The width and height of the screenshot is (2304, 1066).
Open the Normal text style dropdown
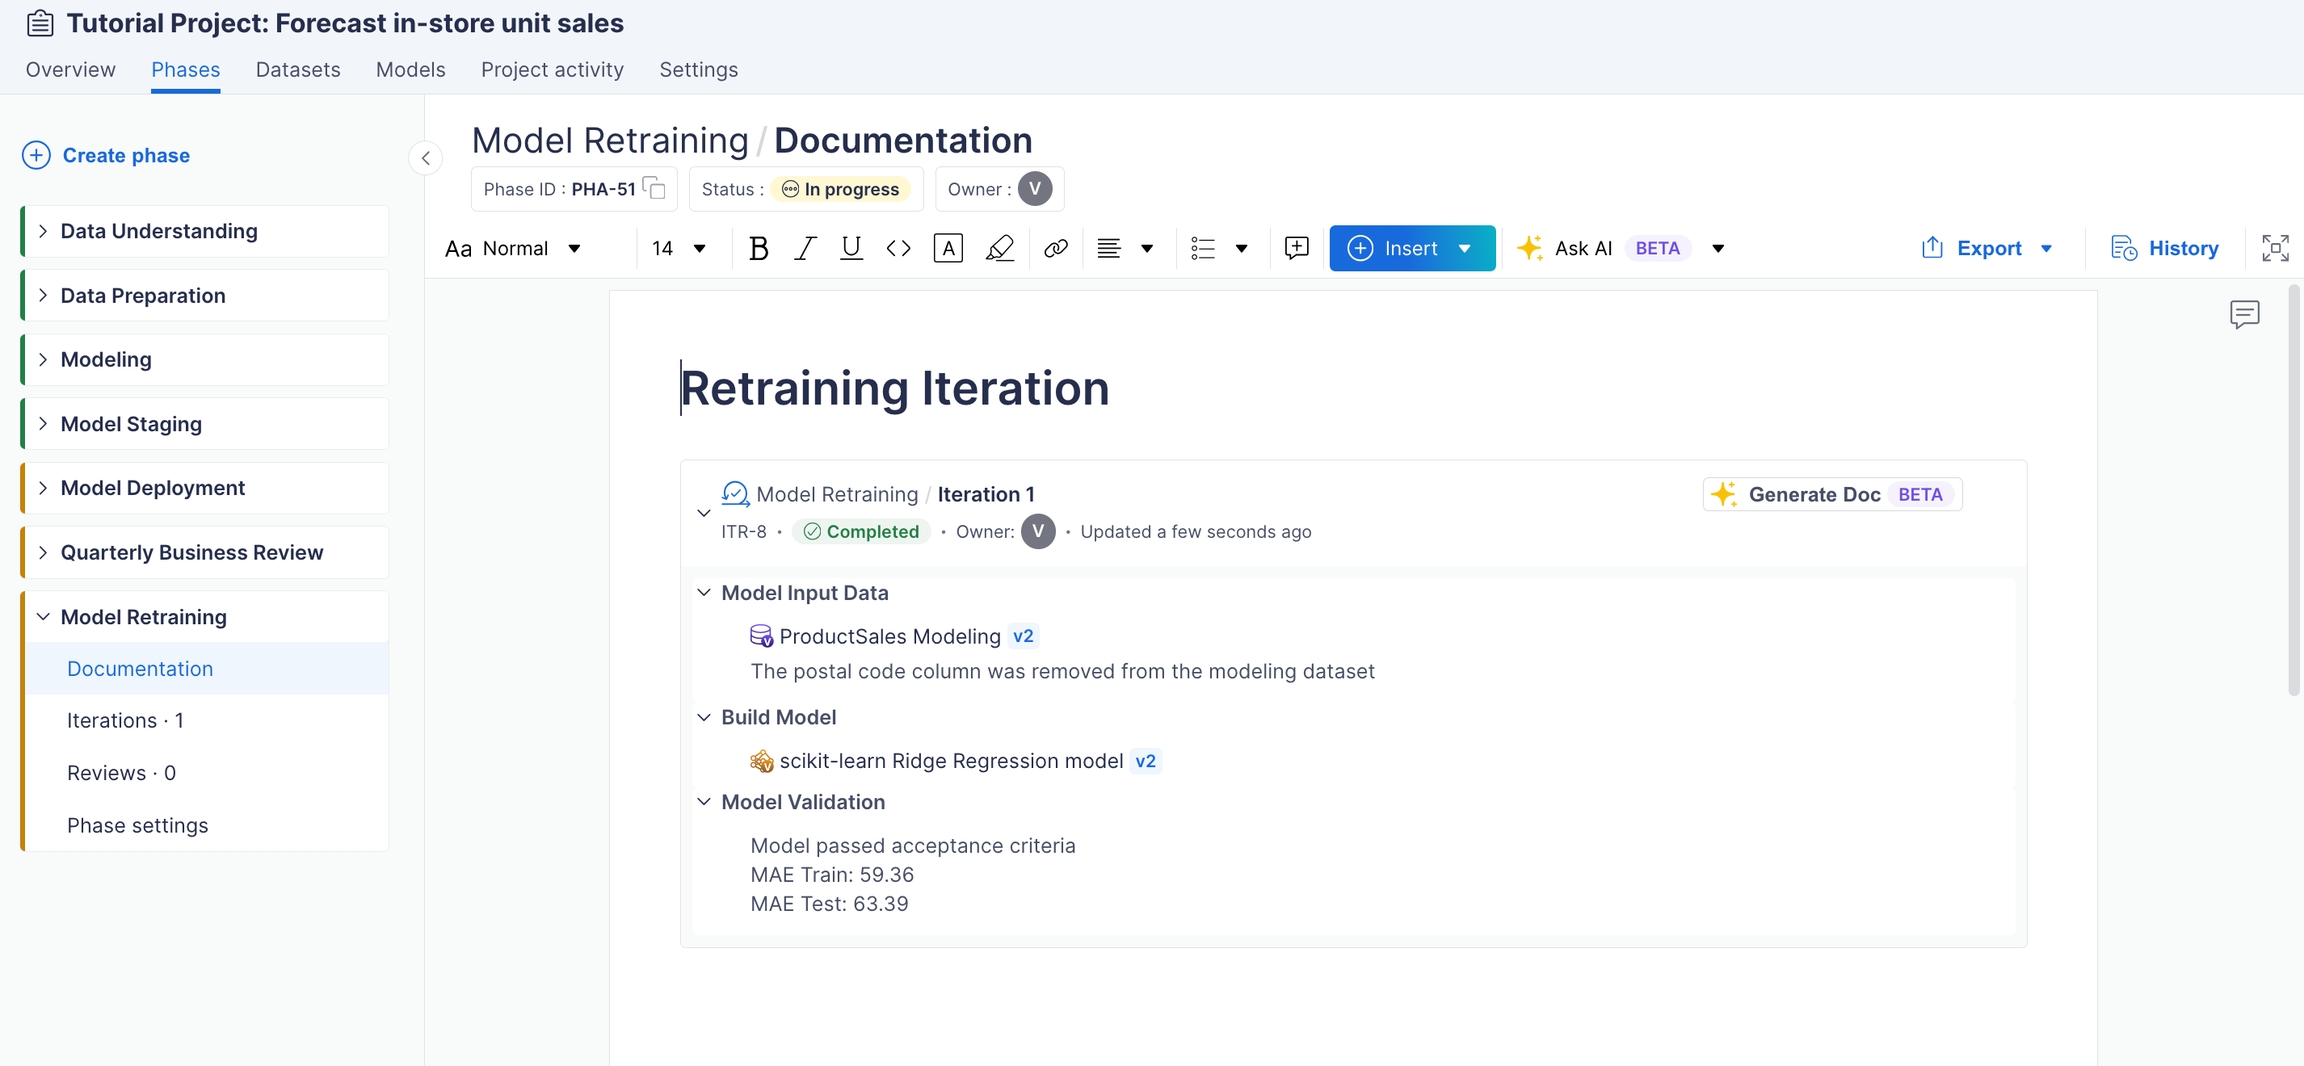(x=514, y=248)
